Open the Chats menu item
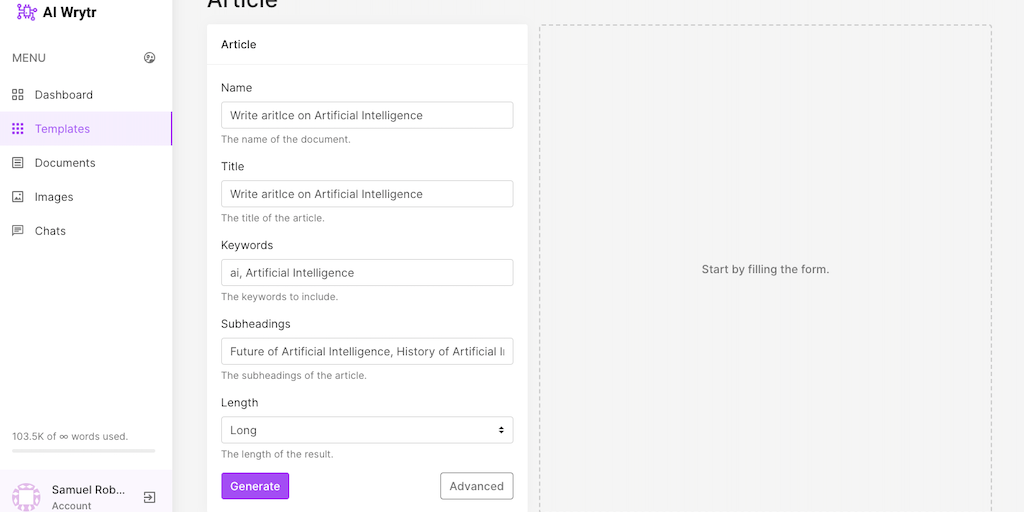Image resolution: width=1024 pixels, height=512 pixels. 50,231
